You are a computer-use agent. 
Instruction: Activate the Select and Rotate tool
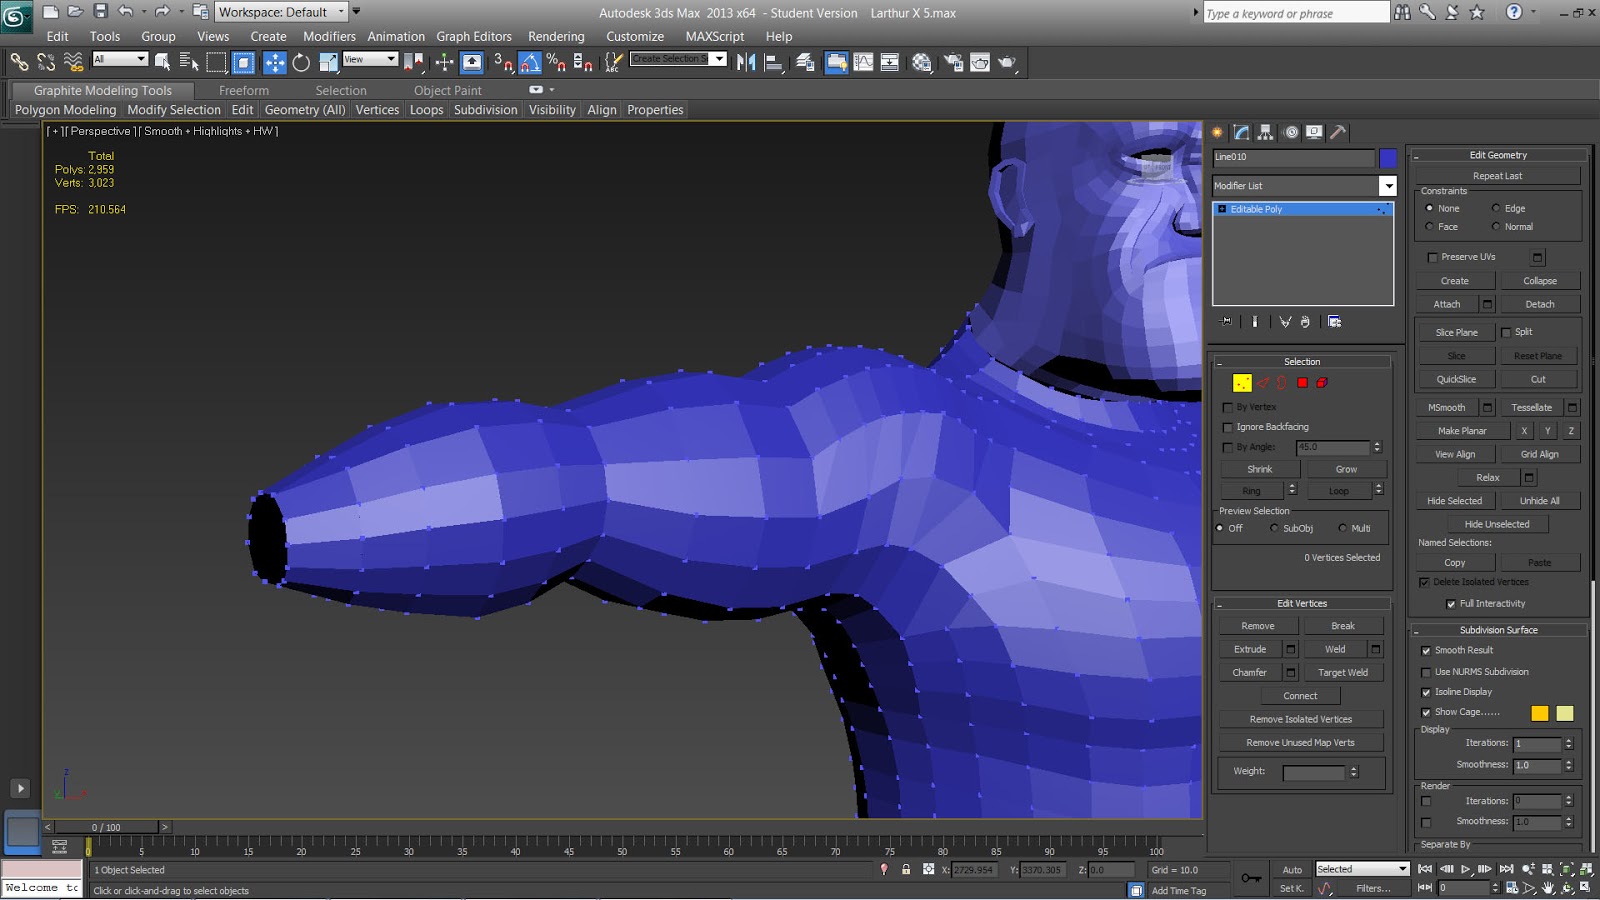301,63
